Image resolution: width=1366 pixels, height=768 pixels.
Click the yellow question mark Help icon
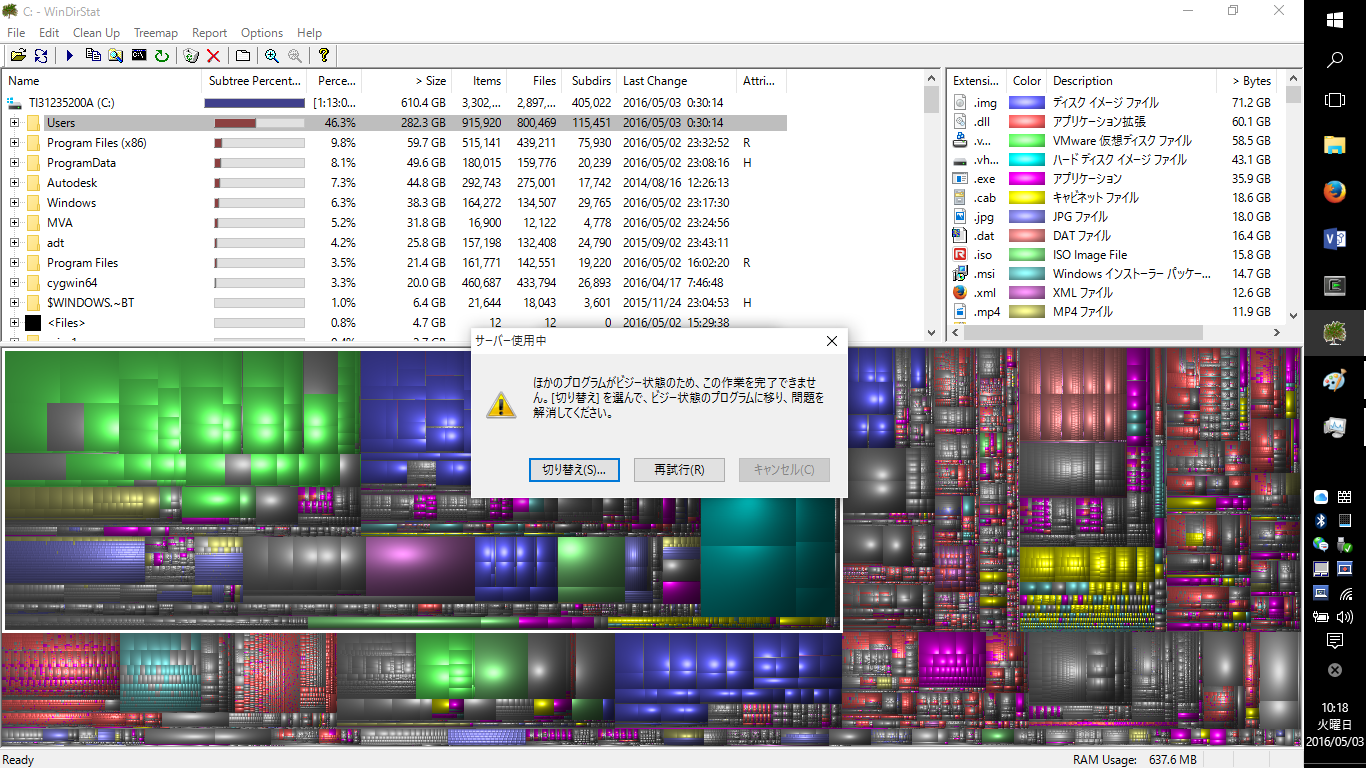pyautogui.click(x=323, y=56)
